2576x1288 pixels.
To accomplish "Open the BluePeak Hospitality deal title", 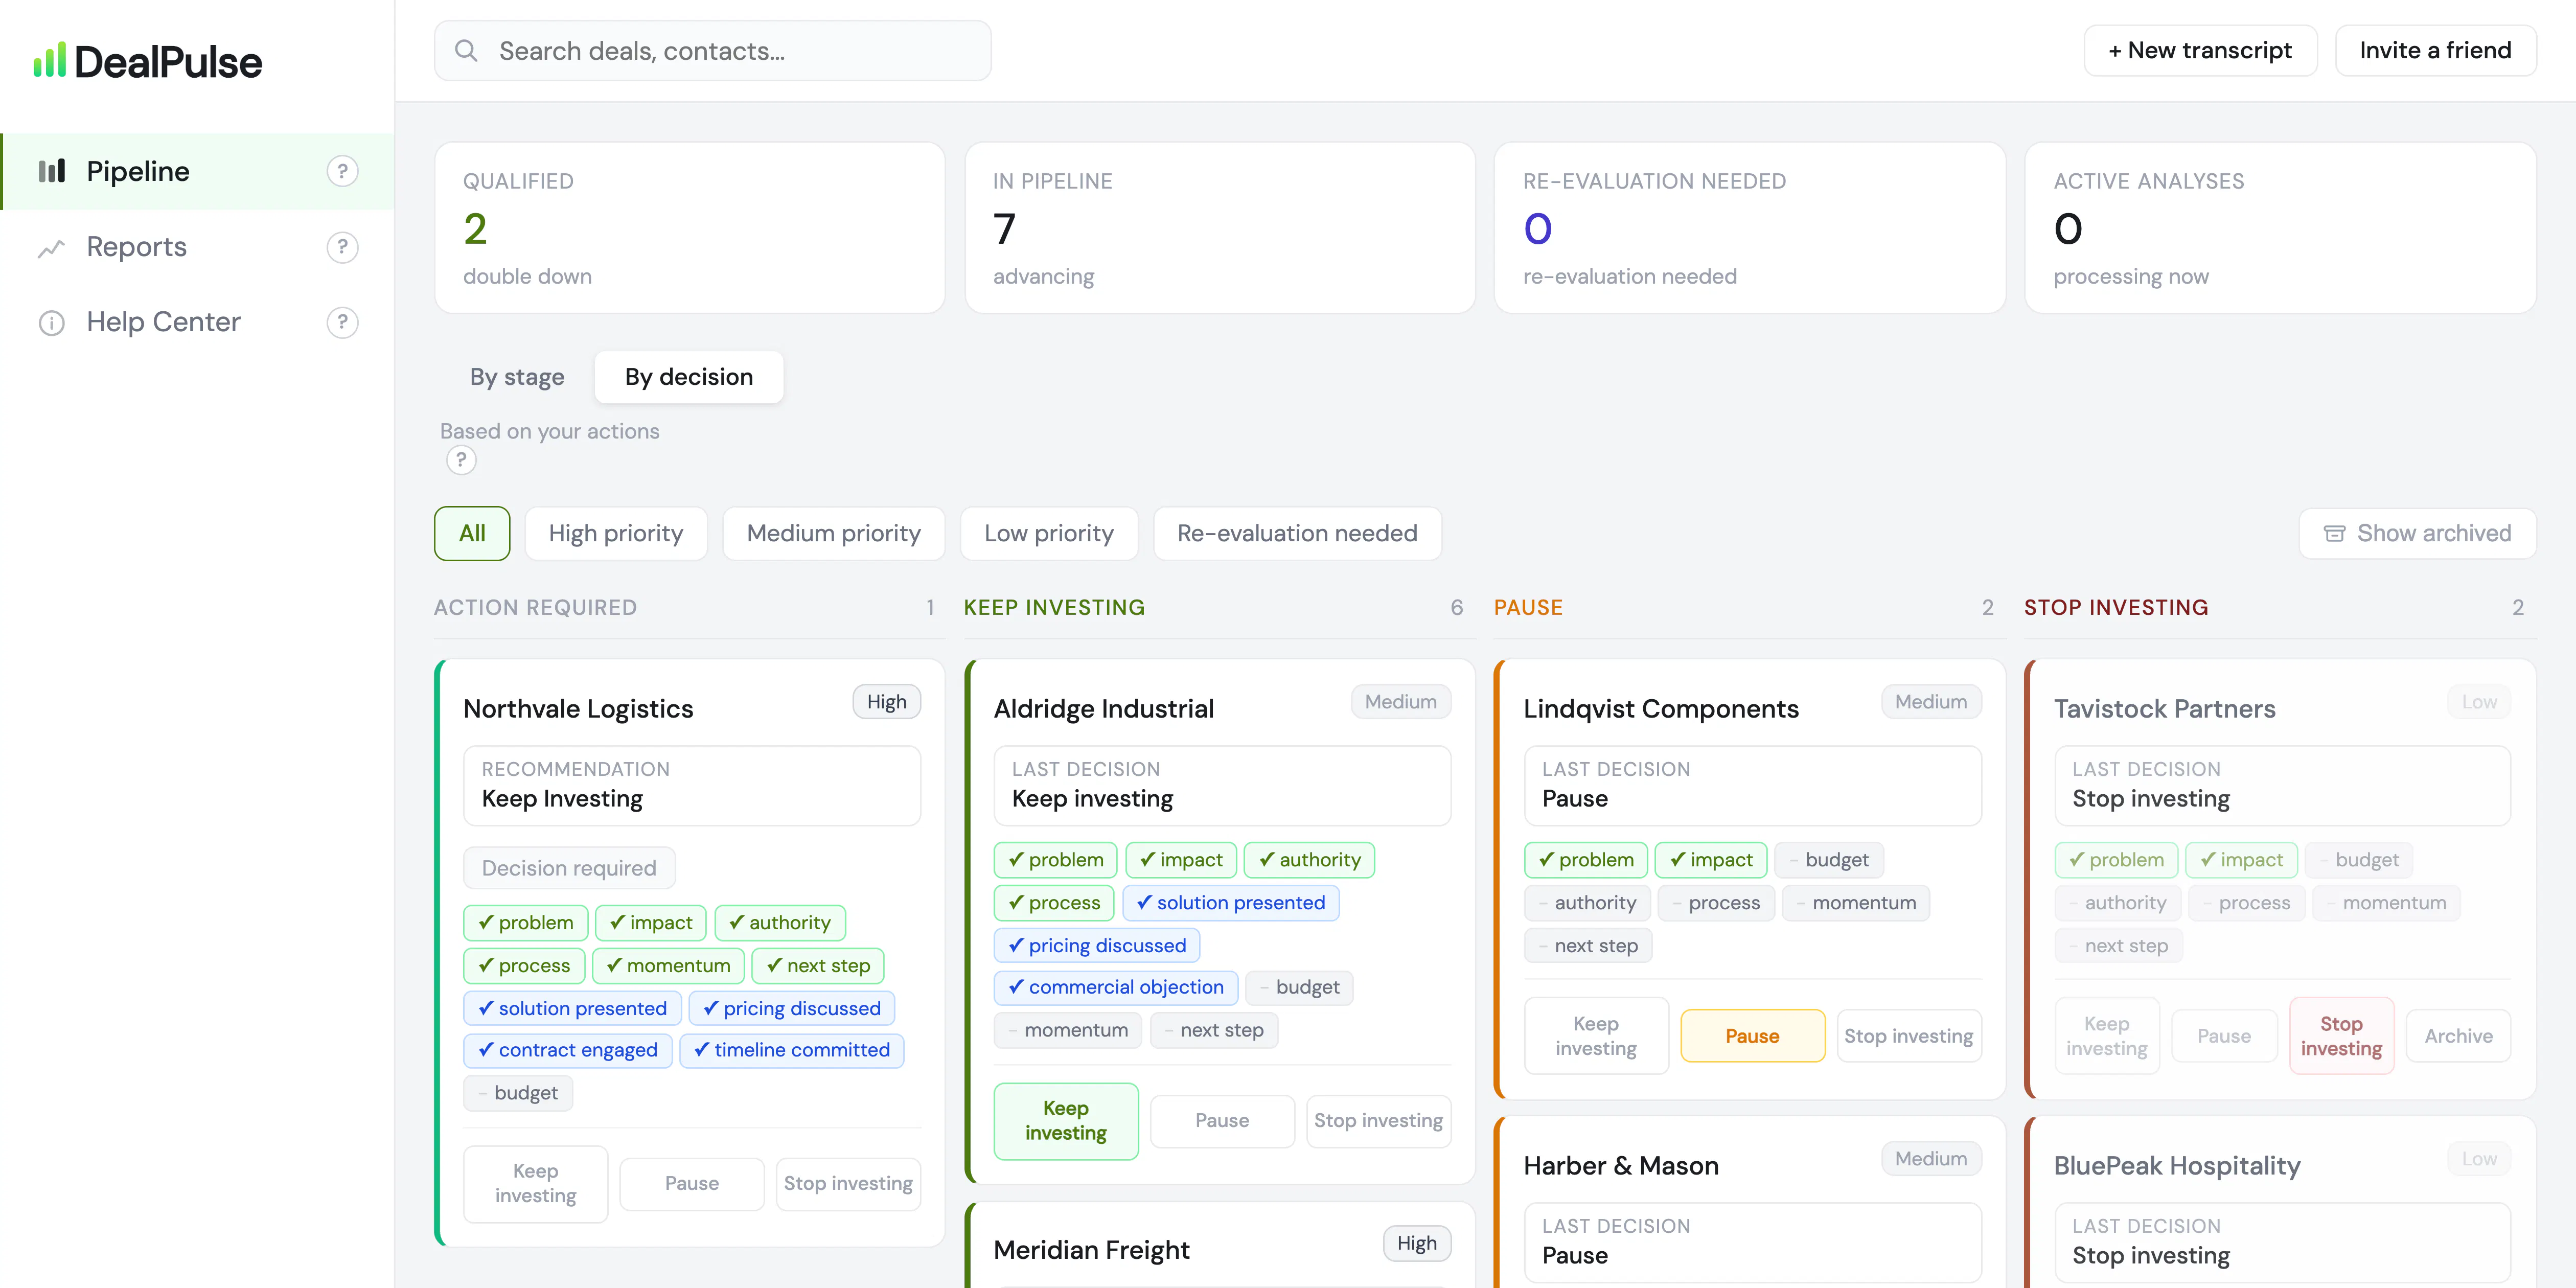I will pyautogui.click(x=2177, y=1166).
